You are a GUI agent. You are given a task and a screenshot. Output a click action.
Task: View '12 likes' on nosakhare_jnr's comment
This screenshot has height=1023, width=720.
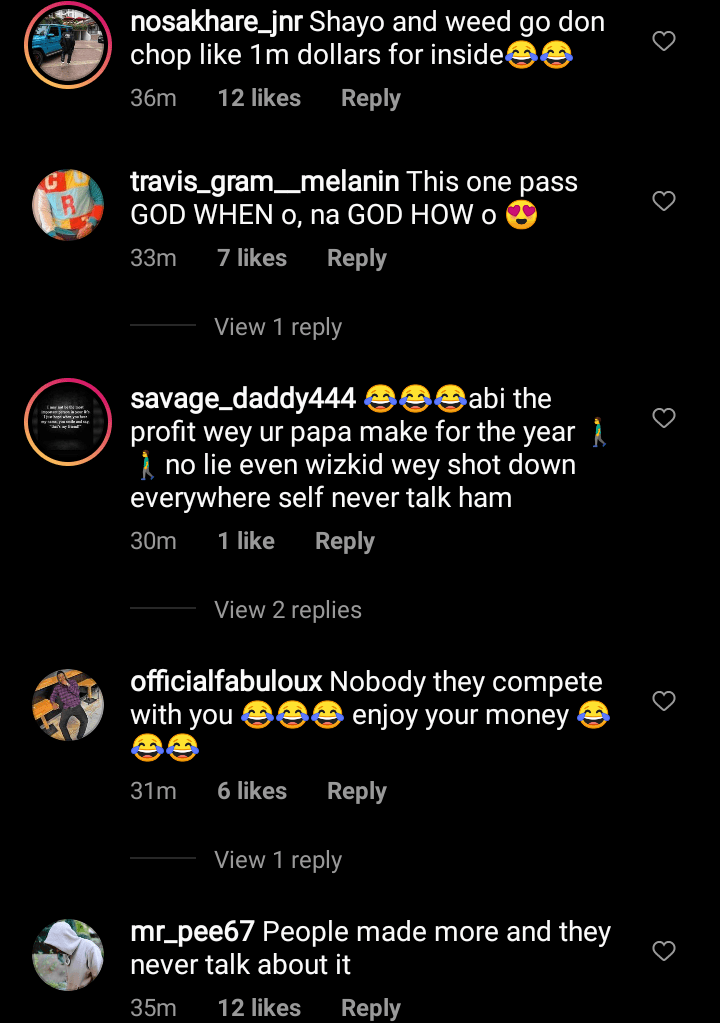[259, 99]
